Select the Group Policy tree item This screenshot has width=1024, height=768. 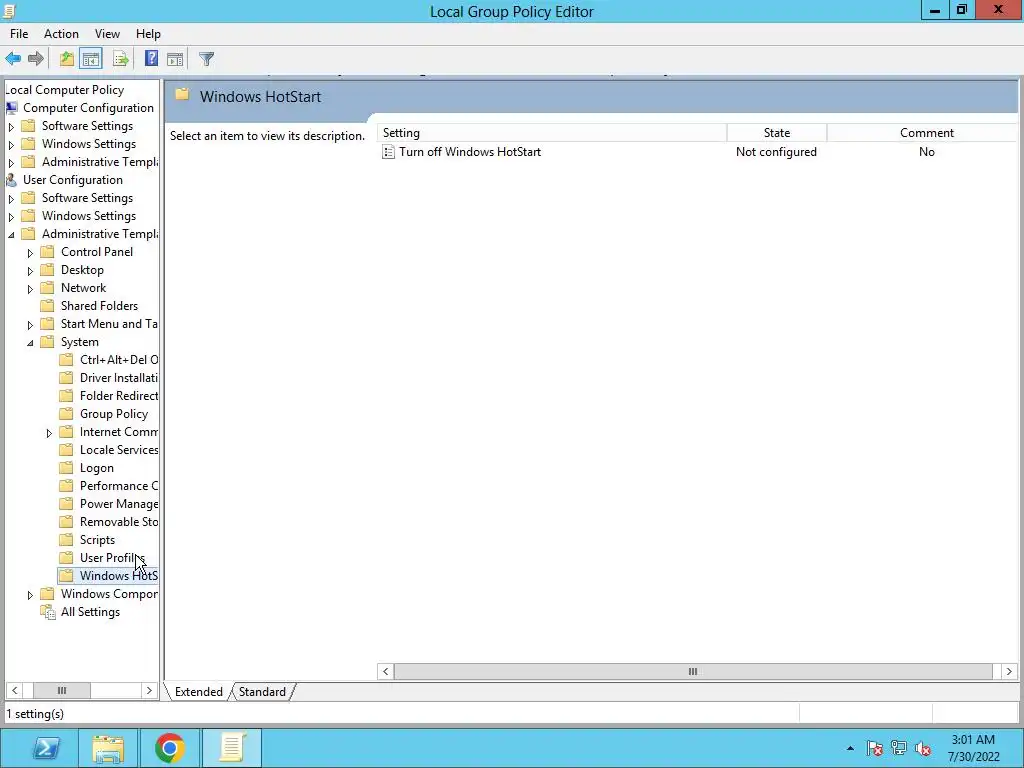click(114, 414)
